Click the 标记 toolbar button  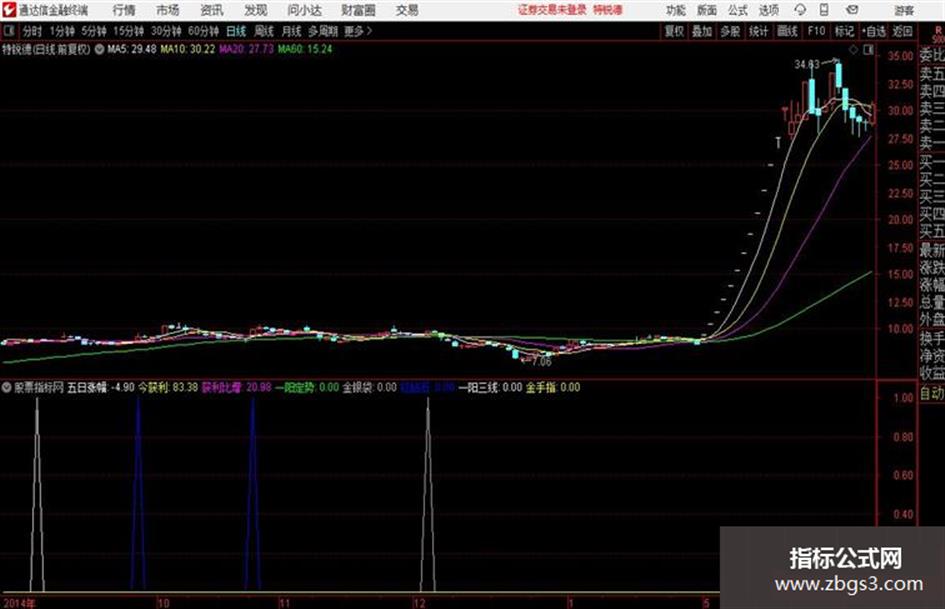point(844,31)
